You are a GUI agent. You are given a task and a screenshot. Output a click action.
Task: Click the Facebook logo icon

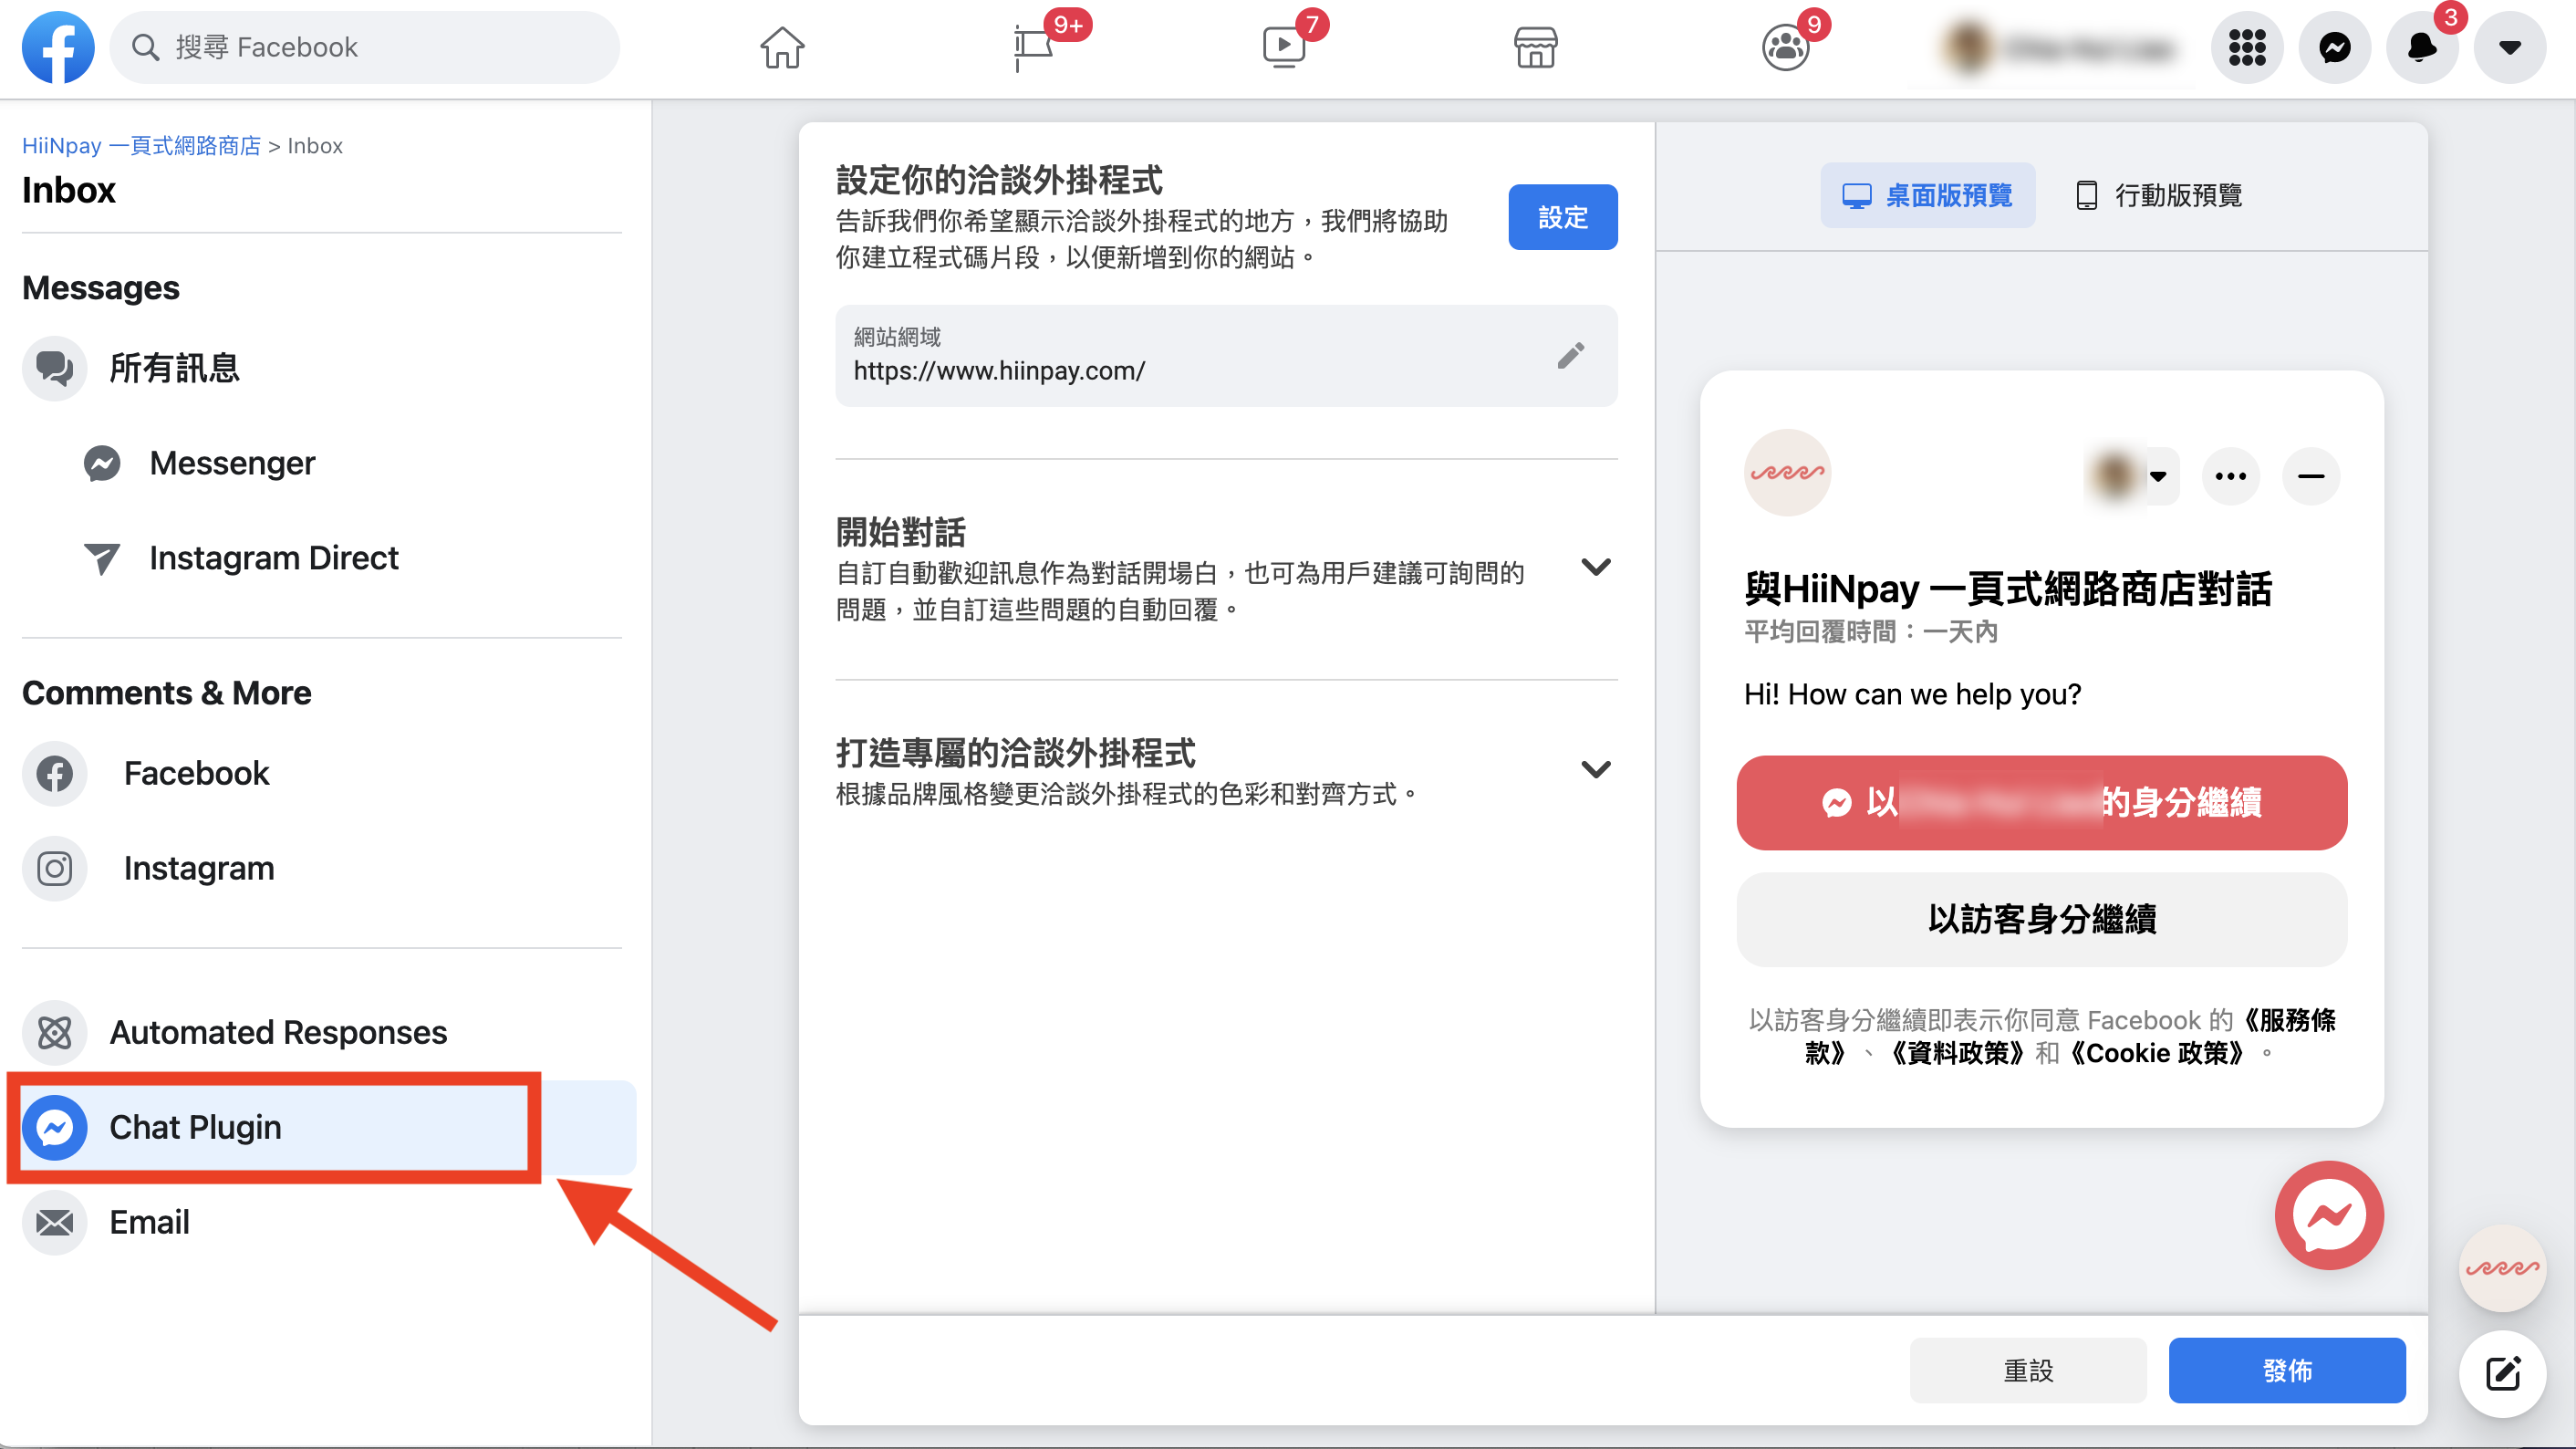(x=58, y=47)
